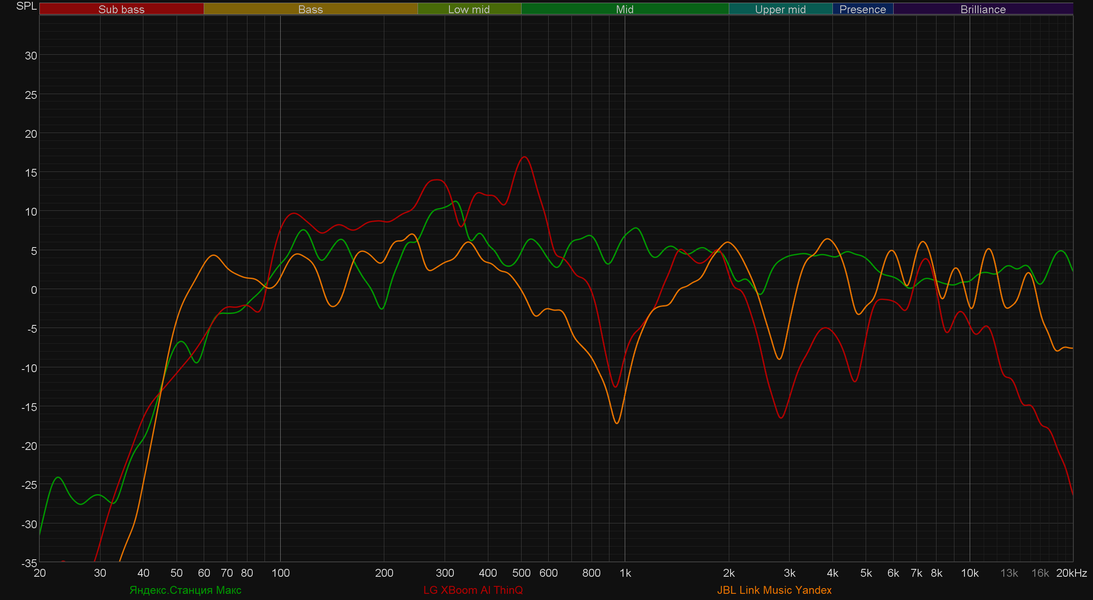Screen dimensions: 1093x600
Task: Click the JBL Link Music Yandex legend label
Action: click(774, 590)
